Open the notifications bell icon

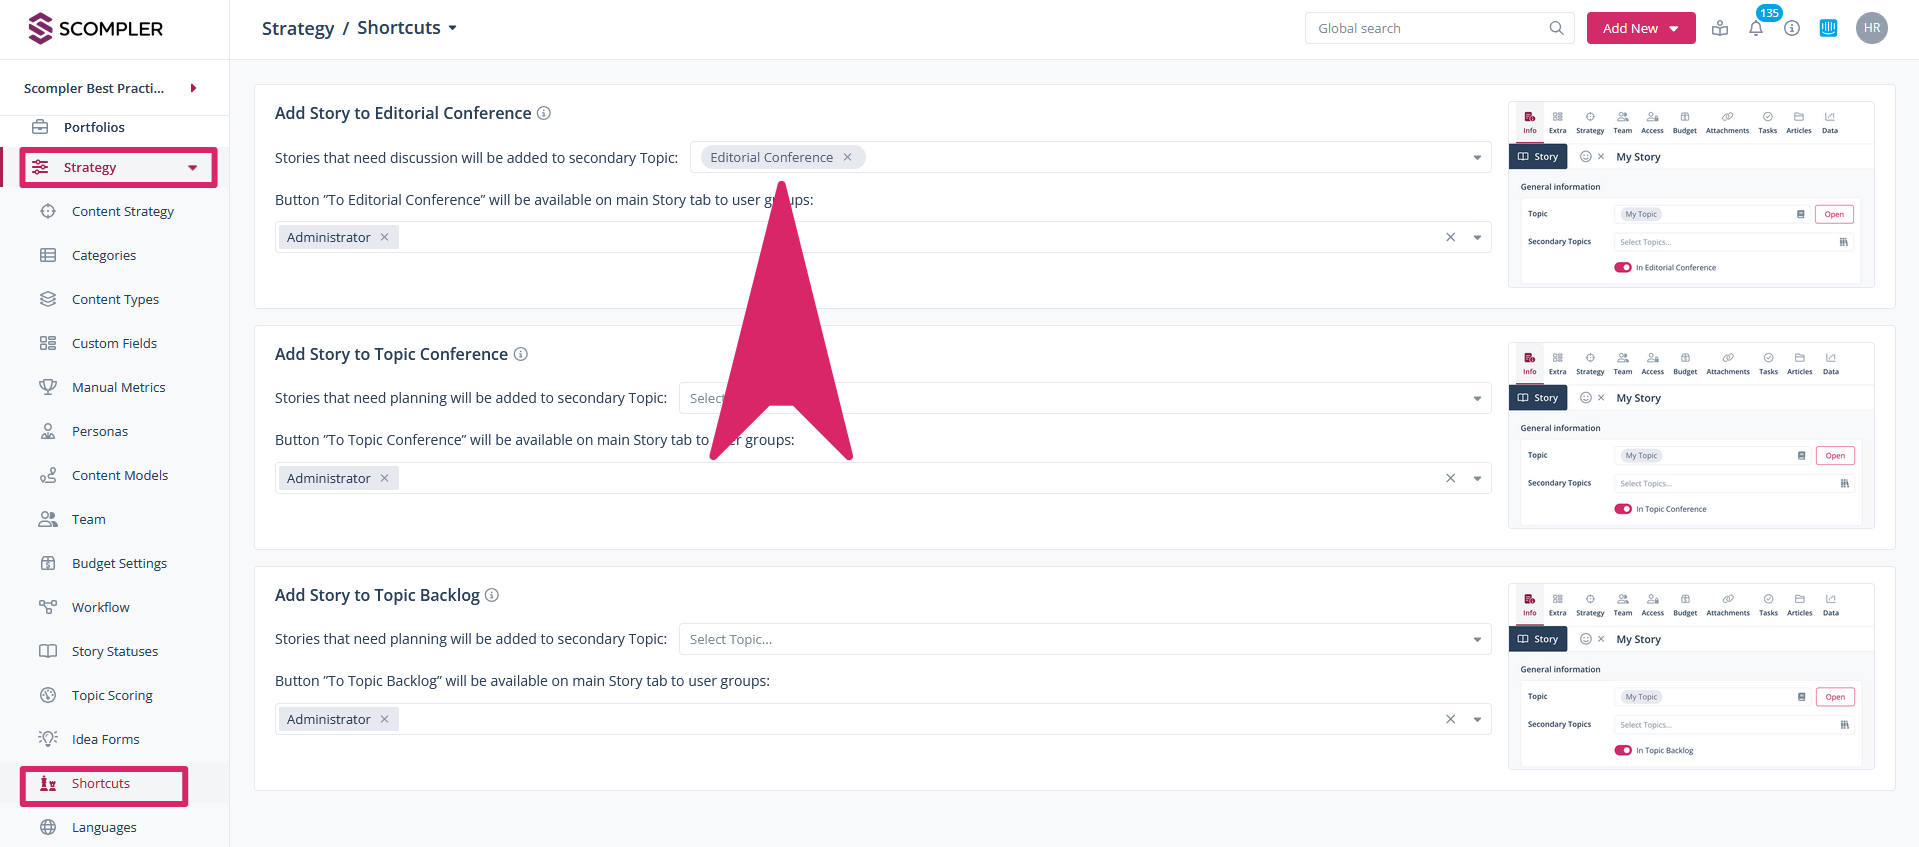click(1755, 28)
